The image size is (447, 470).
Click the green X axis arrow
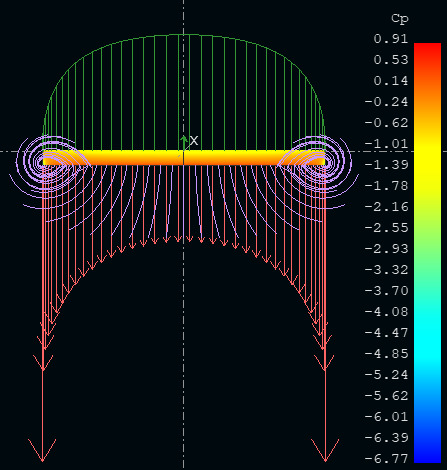tap(184, 144)
